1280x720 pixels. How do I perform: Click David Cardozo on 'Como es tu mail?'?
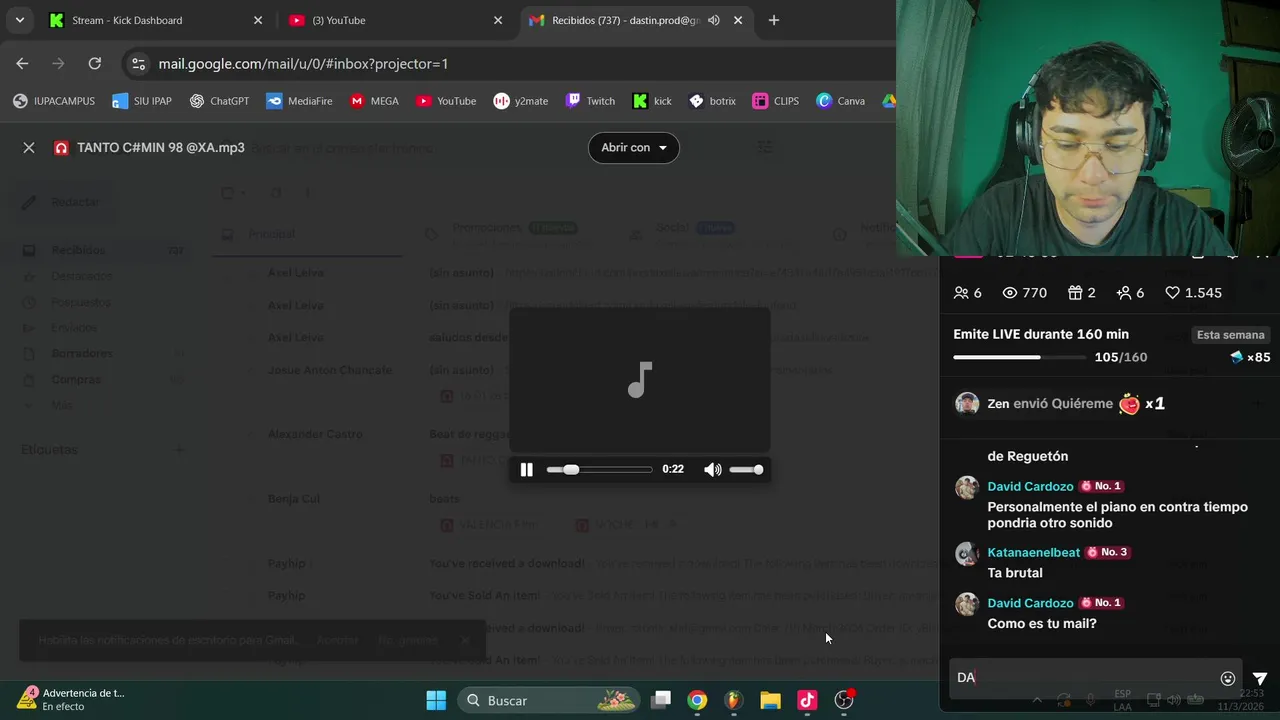[1030, 603]
